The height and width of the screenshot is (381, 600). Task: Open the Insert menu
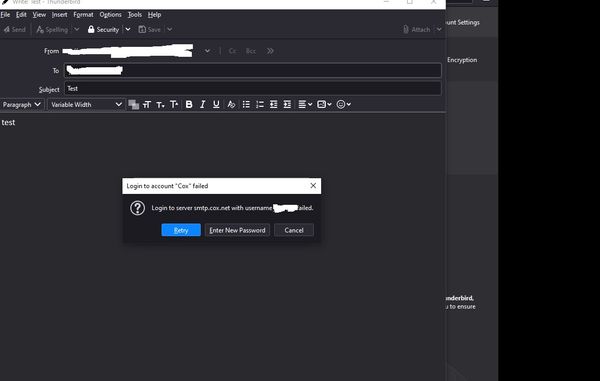point(59,15)
